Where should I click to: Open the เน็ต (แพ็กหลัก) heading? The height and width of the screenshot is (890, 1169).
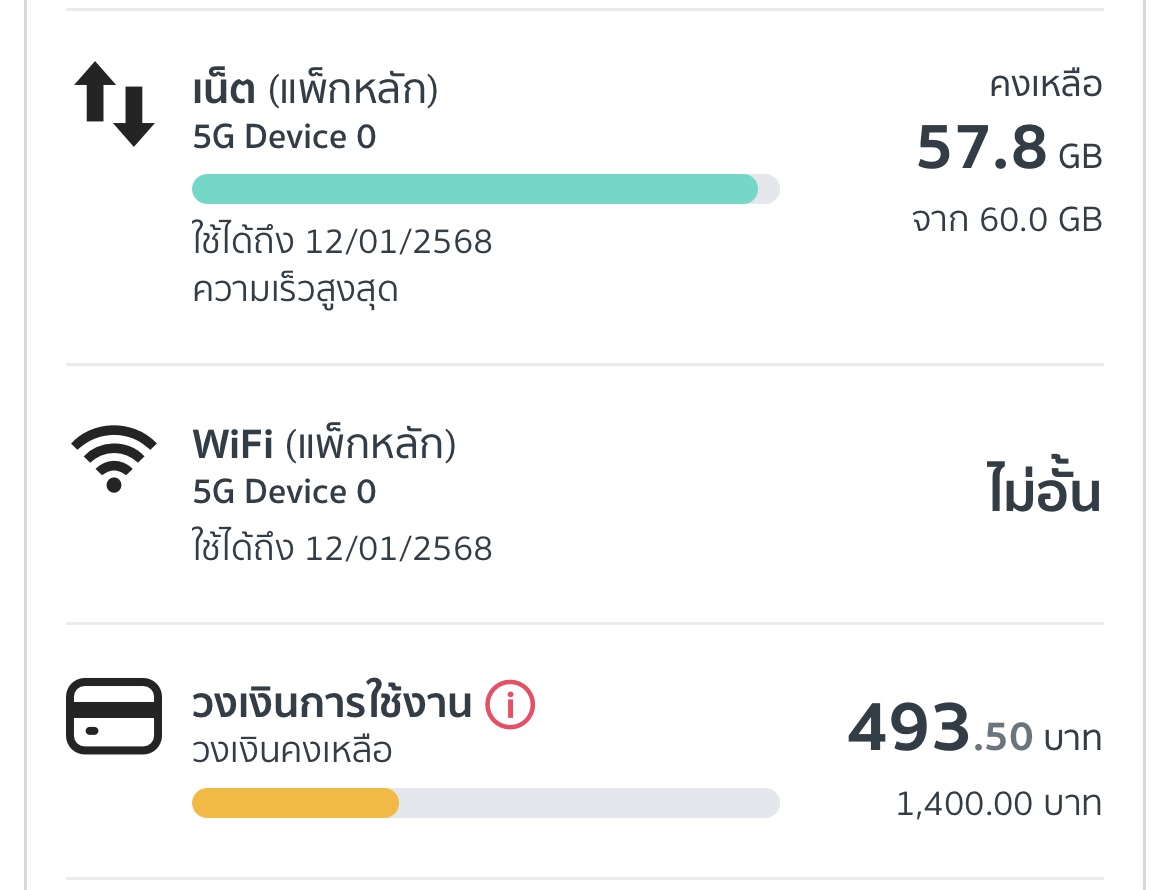315,90
